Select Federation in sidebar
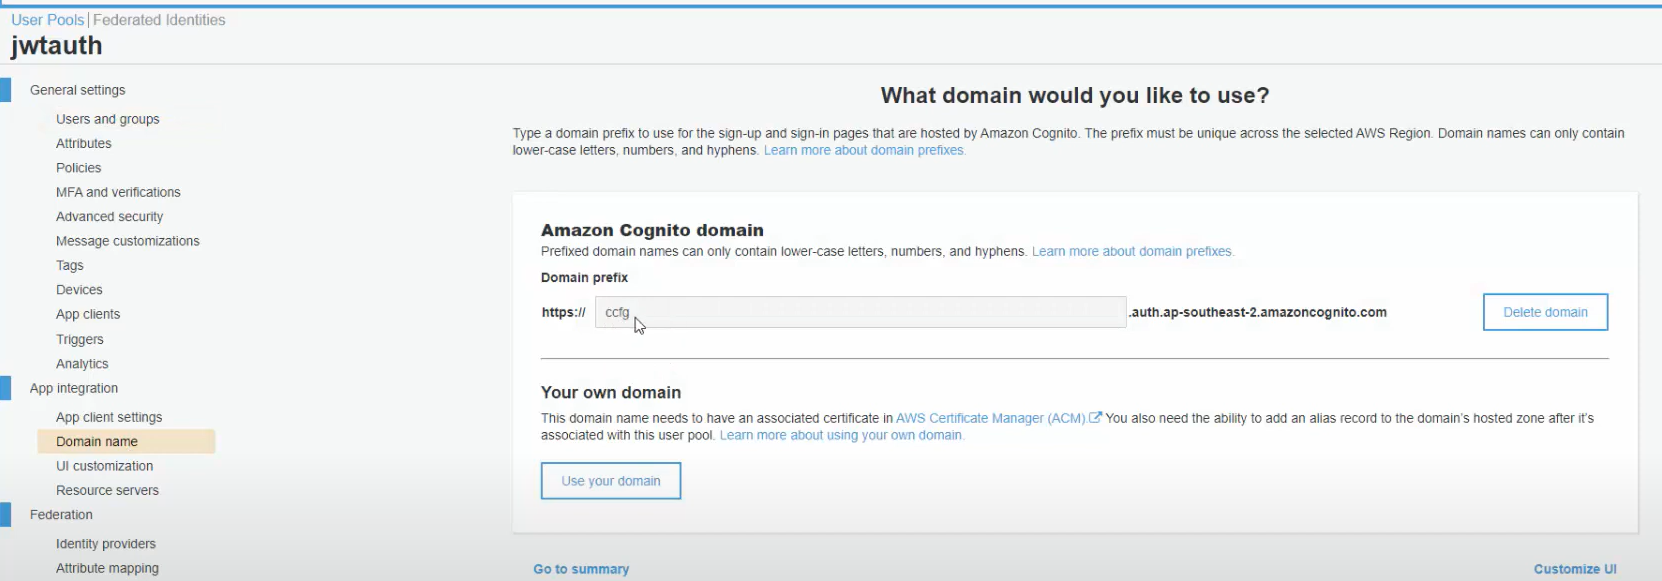The width and height of the screenshot is (1662, 581). (61, 515)
